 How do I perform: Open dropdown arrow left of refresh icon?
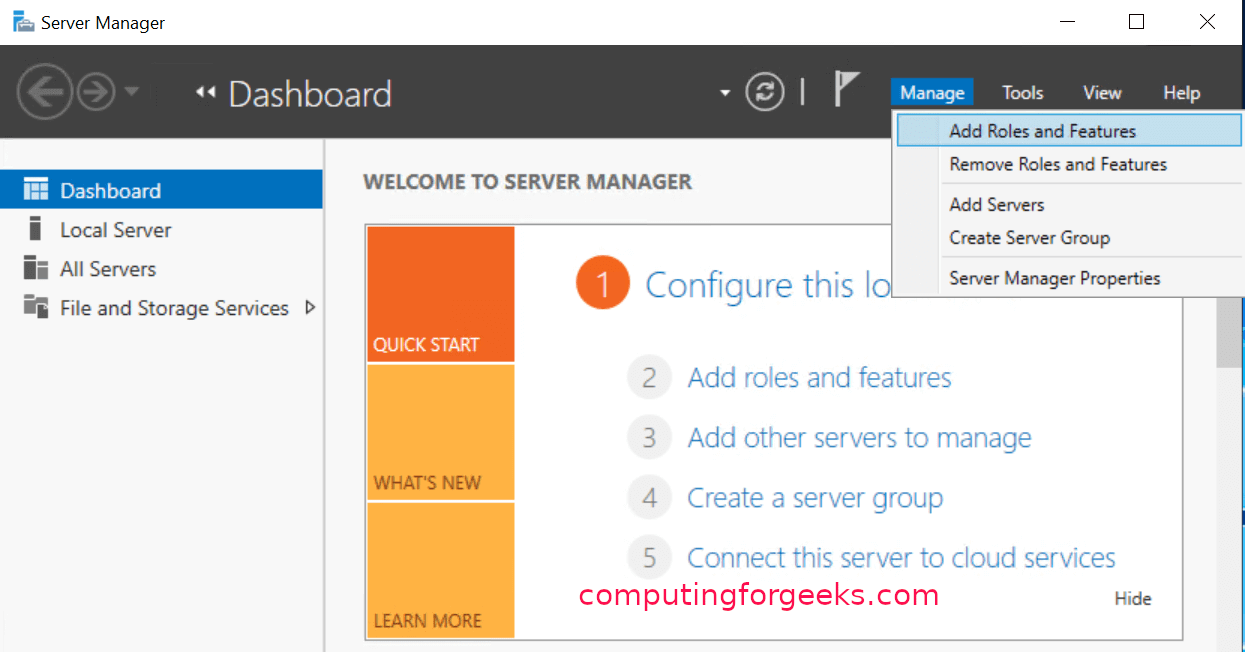(725, 94)
